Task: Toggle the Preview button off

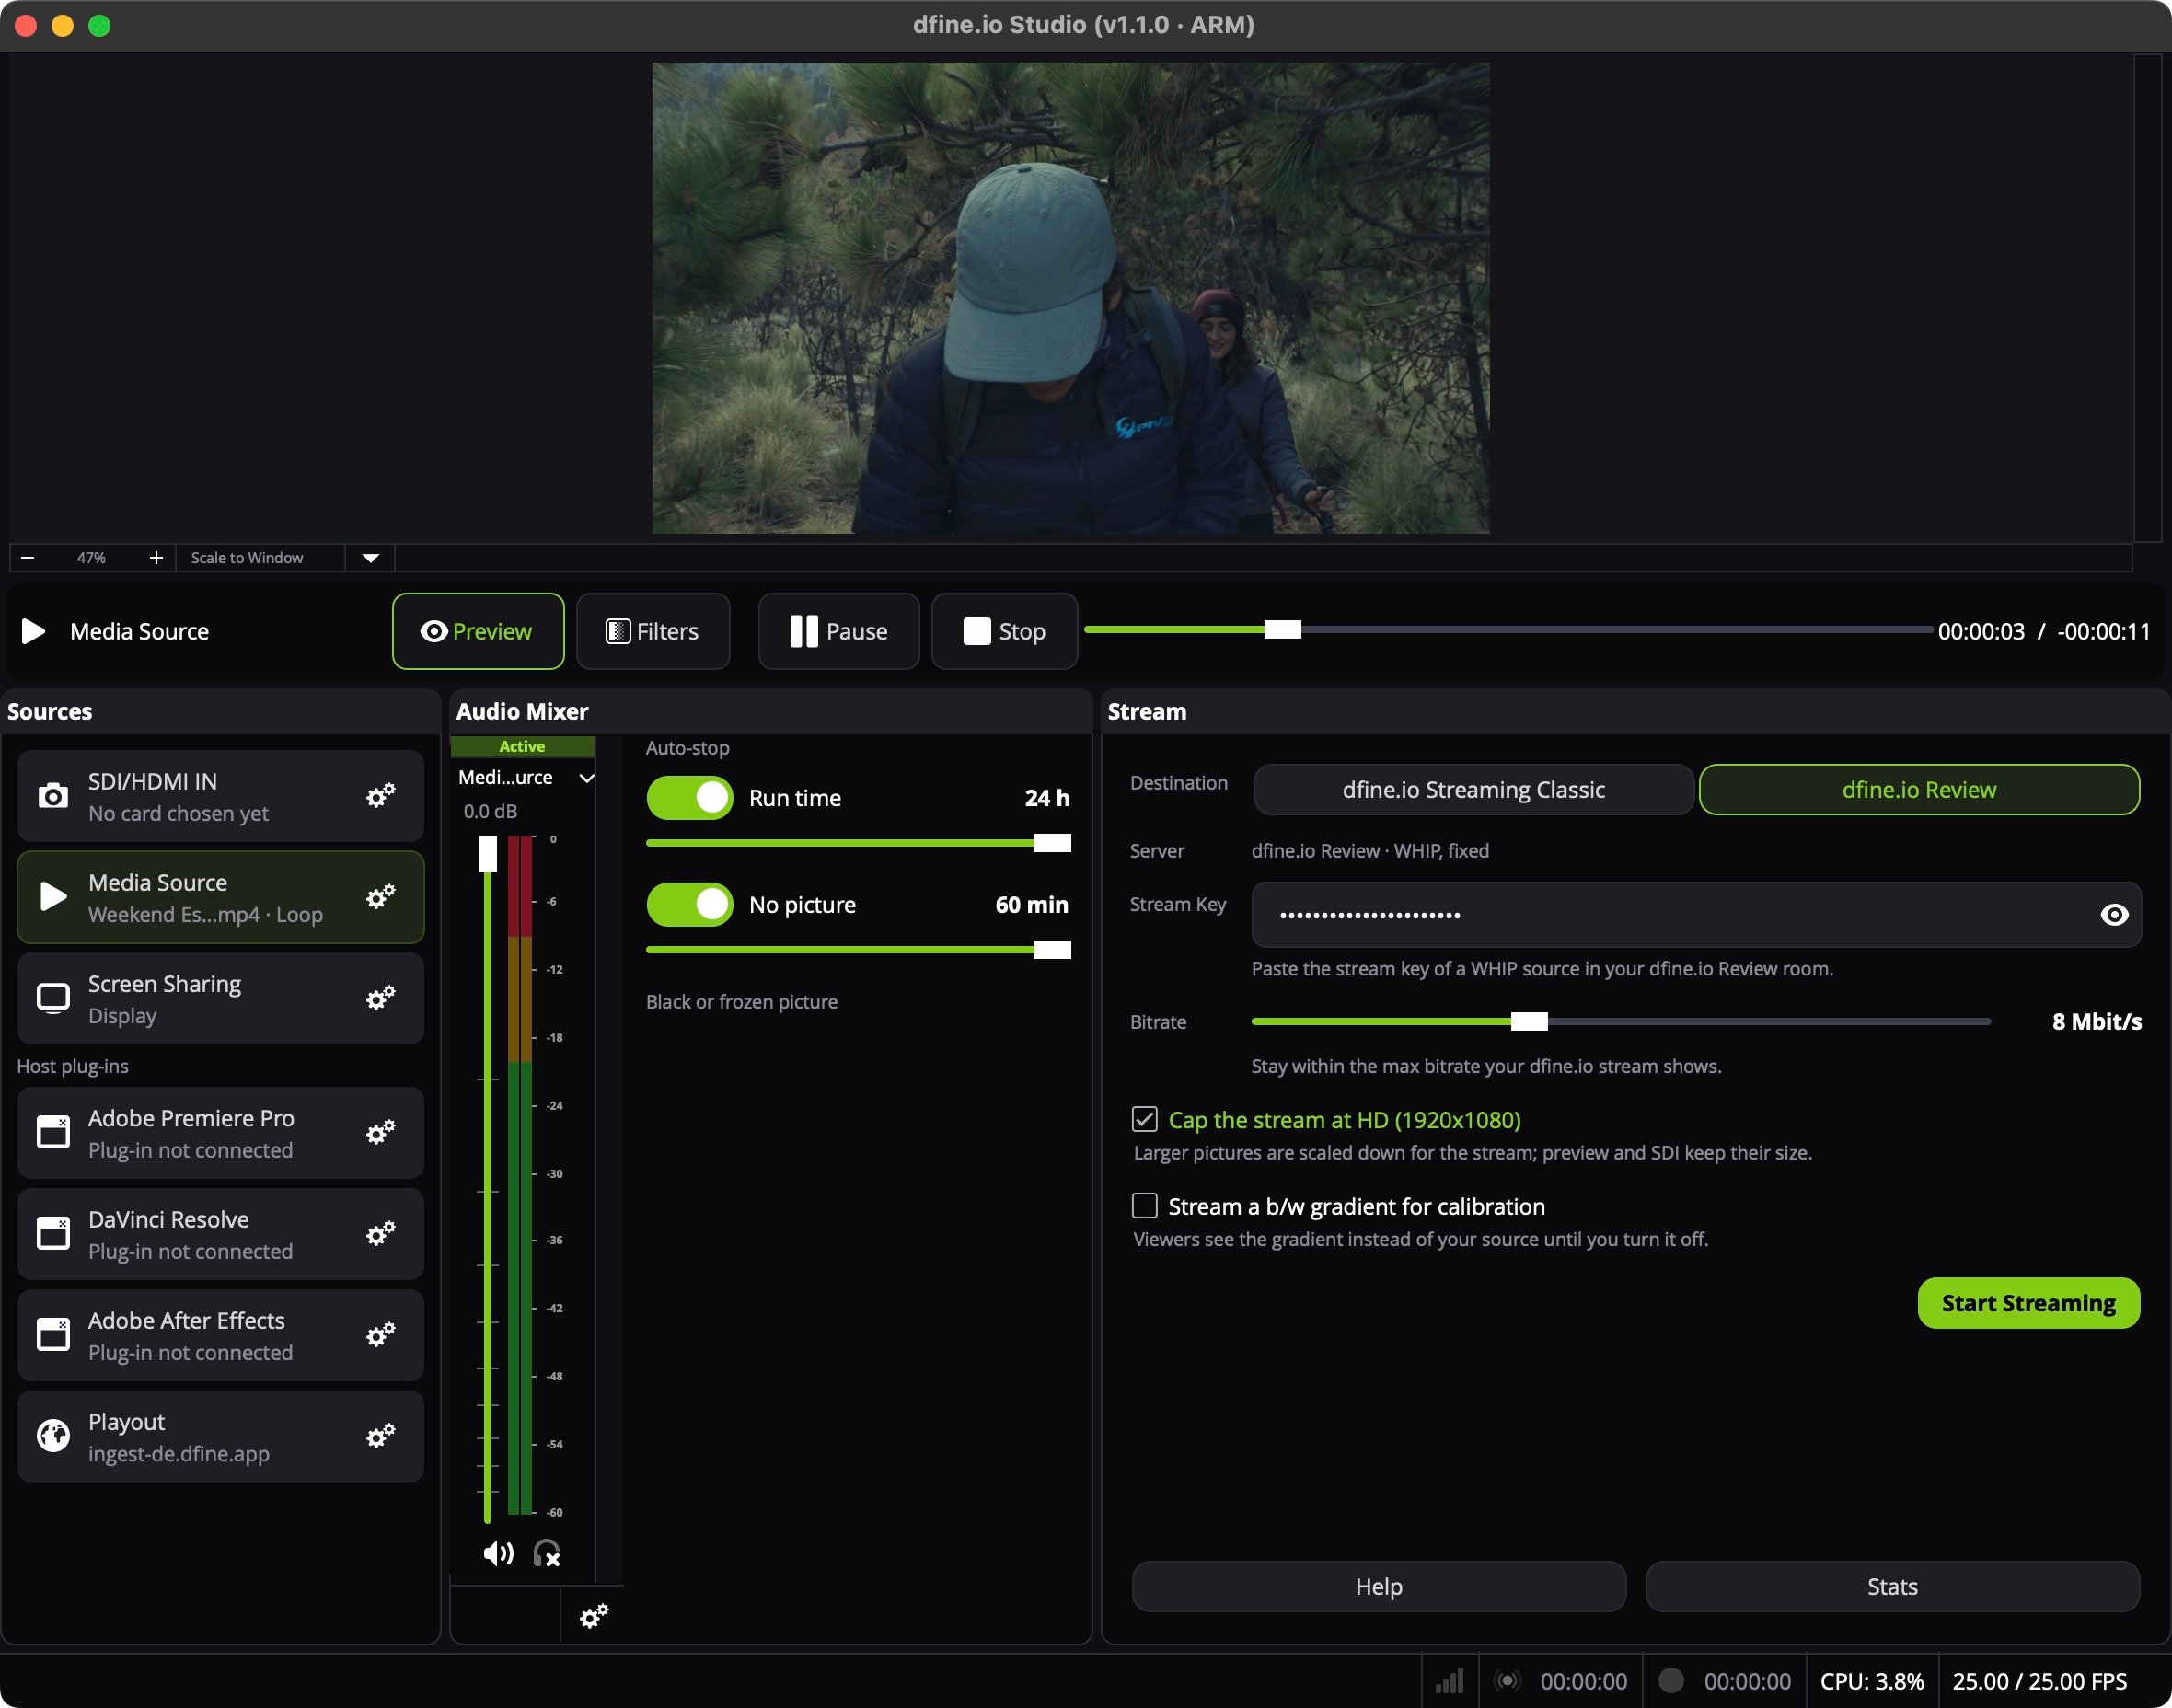Action: point(478,631)
